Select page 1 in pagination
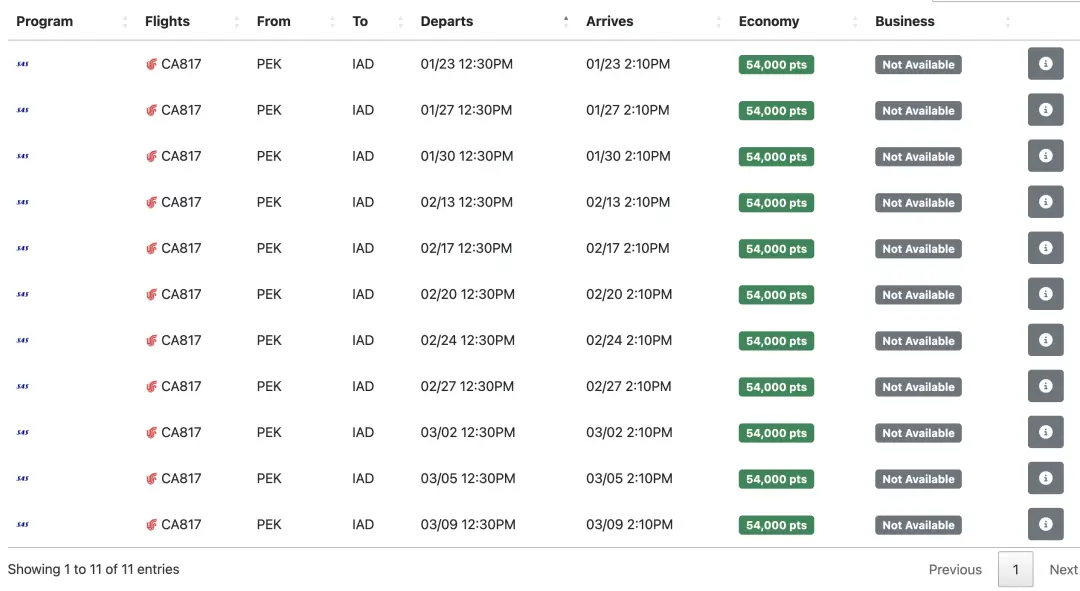 click(x=1015, y=570)
